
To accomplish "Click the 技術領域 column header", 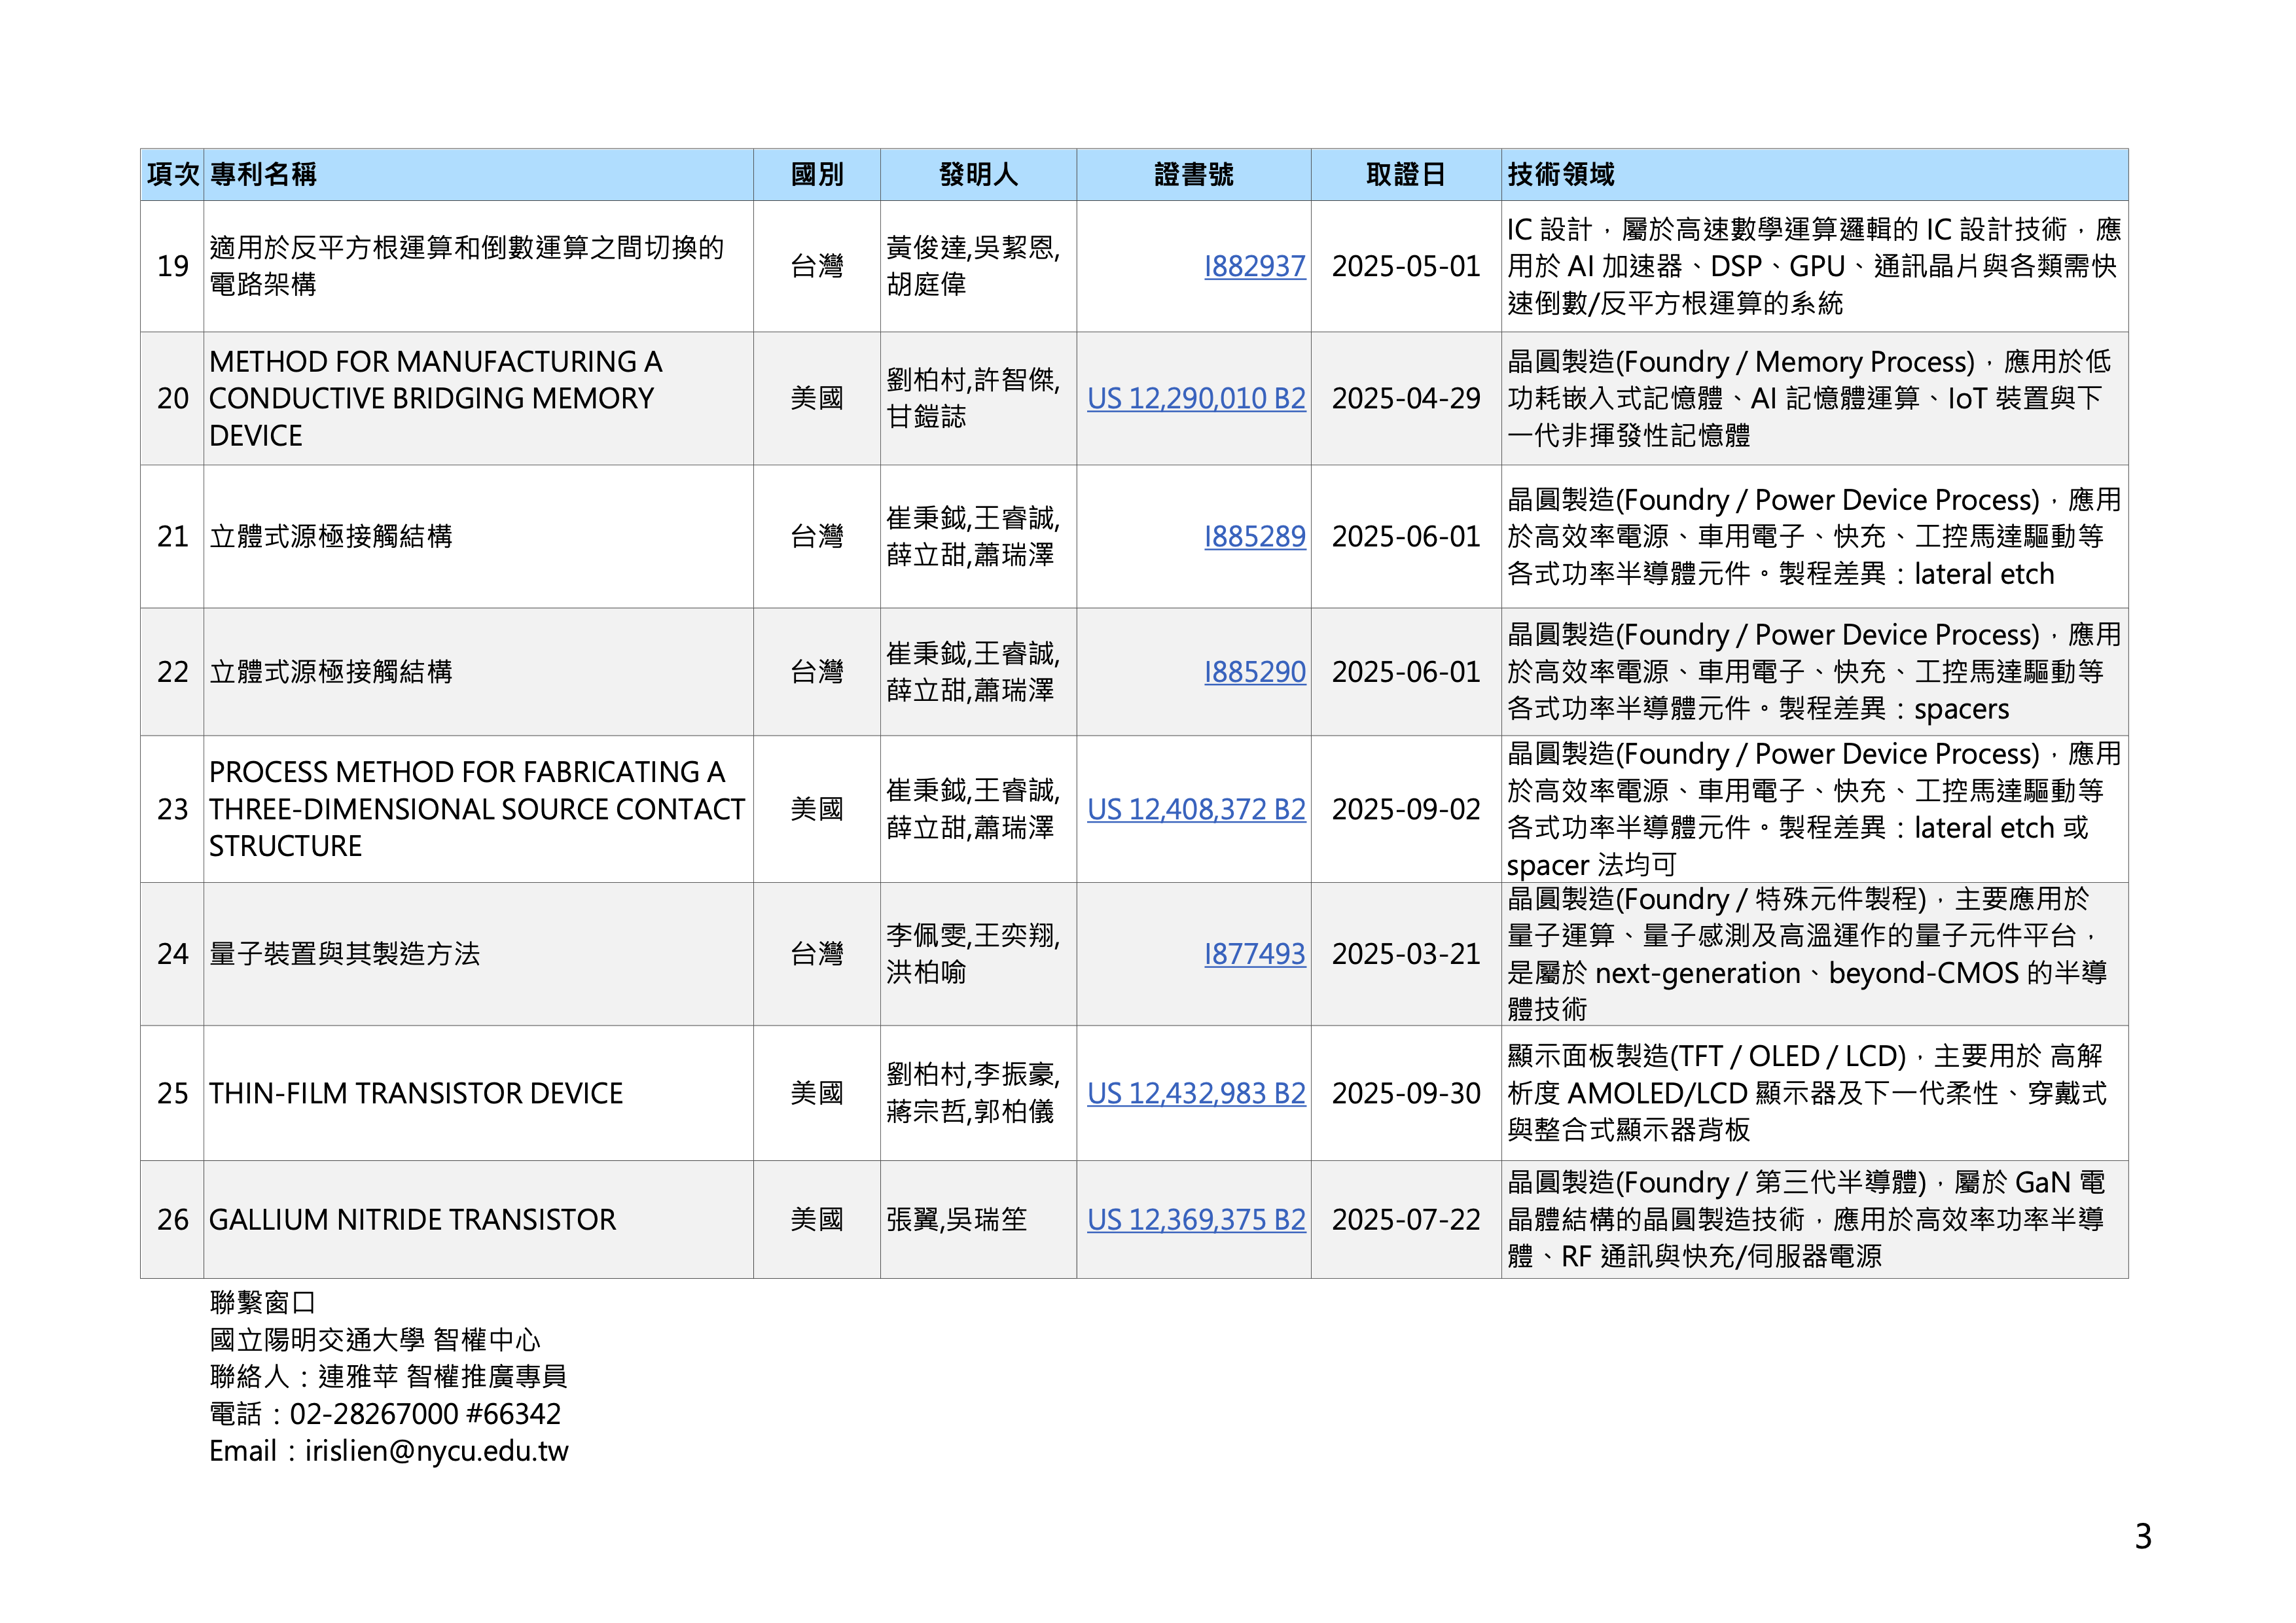I will coord(1561,175).
